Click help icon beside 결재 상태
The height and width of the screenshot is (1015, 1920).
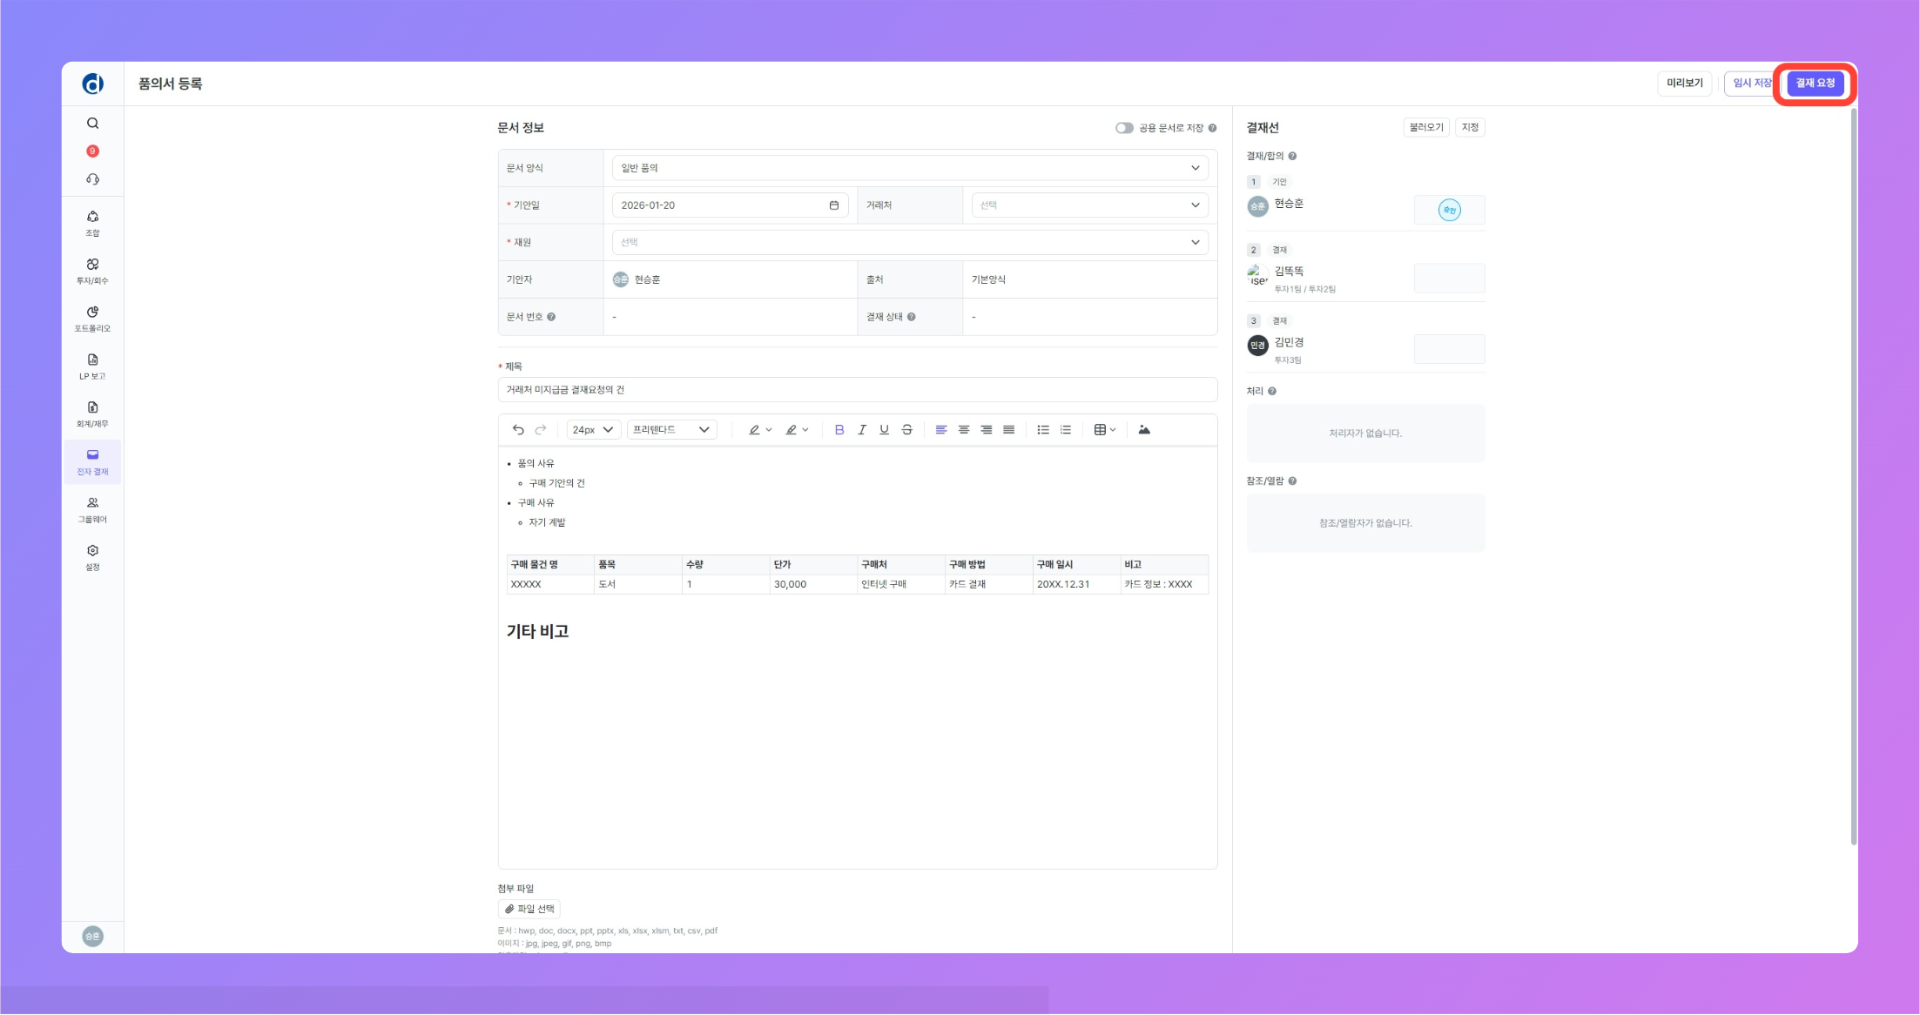(x=911, y=317)
